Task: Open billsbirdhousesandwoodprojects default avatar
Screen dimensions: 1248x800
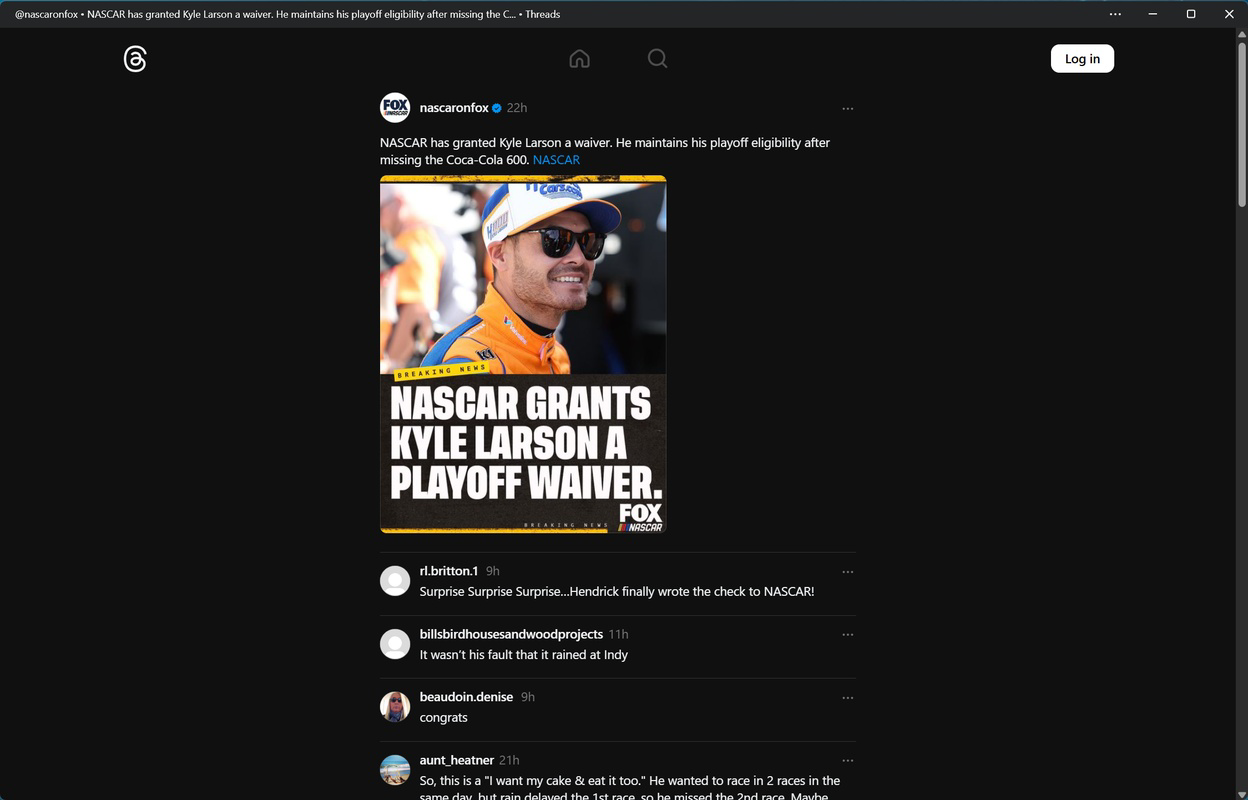Action: pos(395,644)
